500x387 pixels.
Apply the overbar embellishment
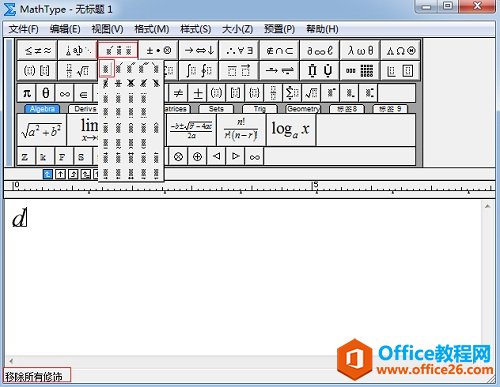[106, 127]
